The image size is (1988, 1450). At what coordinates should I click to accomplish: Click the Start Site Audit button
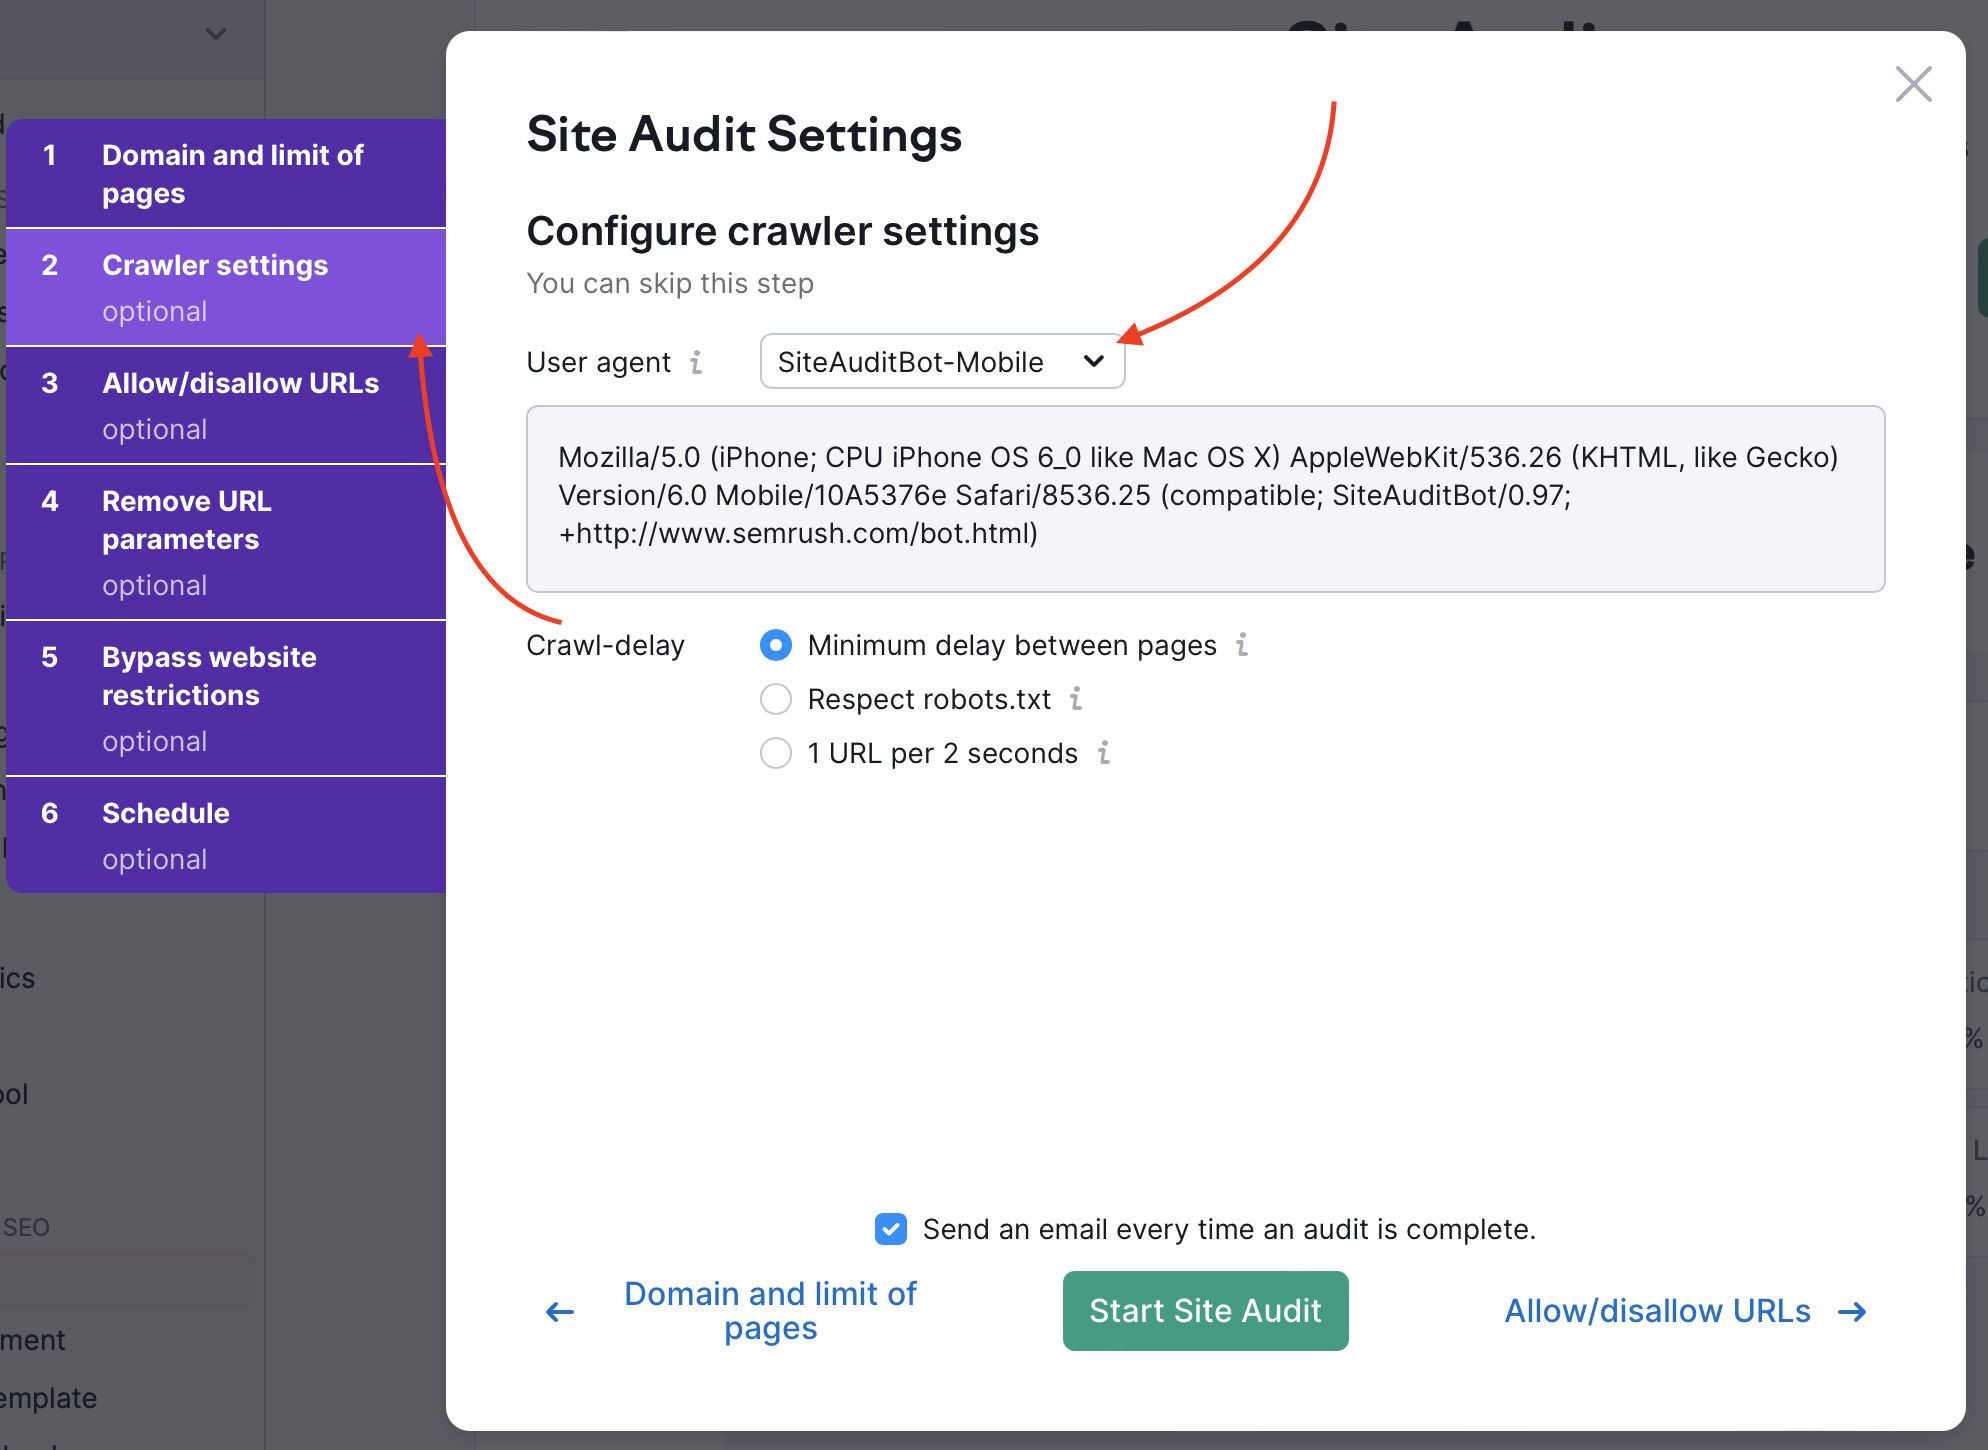pos(1205,1311)
